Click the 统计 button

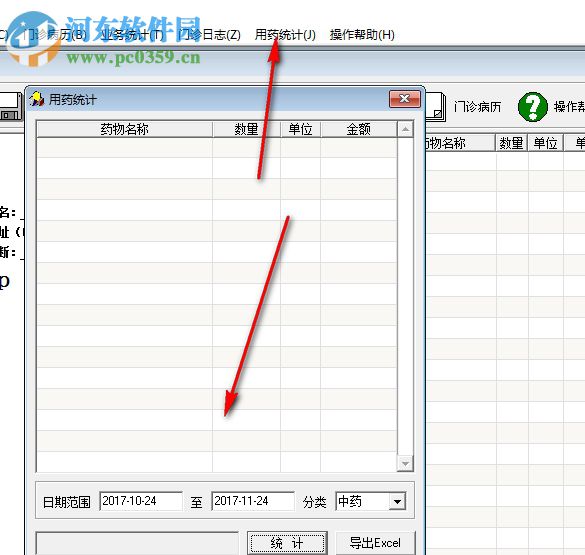click(287, 543)
